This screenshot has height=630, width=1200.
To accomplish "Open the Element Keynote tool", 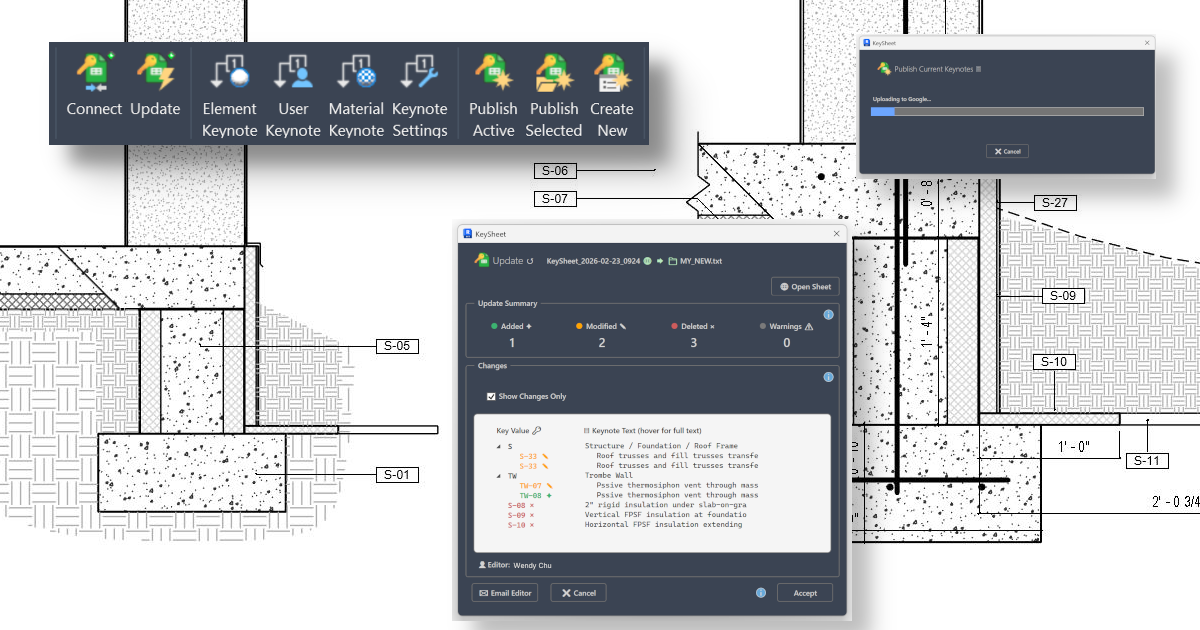I will 229,73.
